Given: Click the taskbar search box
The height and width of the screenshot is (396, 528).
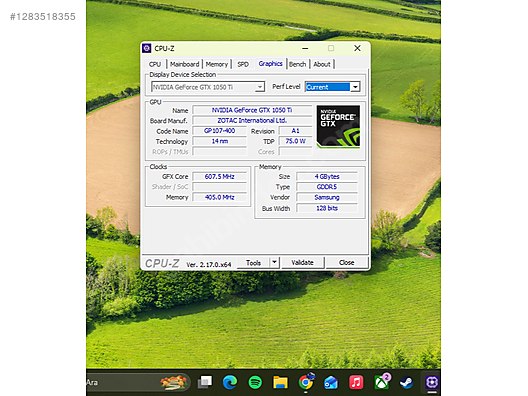Looking at the screenshot, I should [x=138, y=382].
